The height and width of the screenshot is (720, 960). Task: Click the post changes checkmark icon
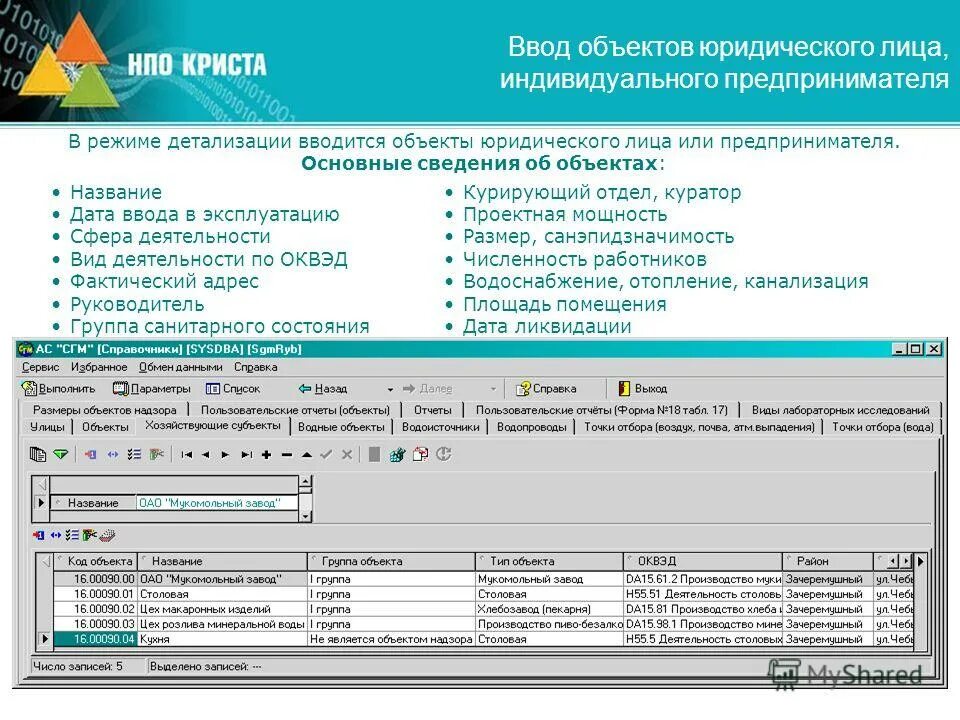click(326, 455)
